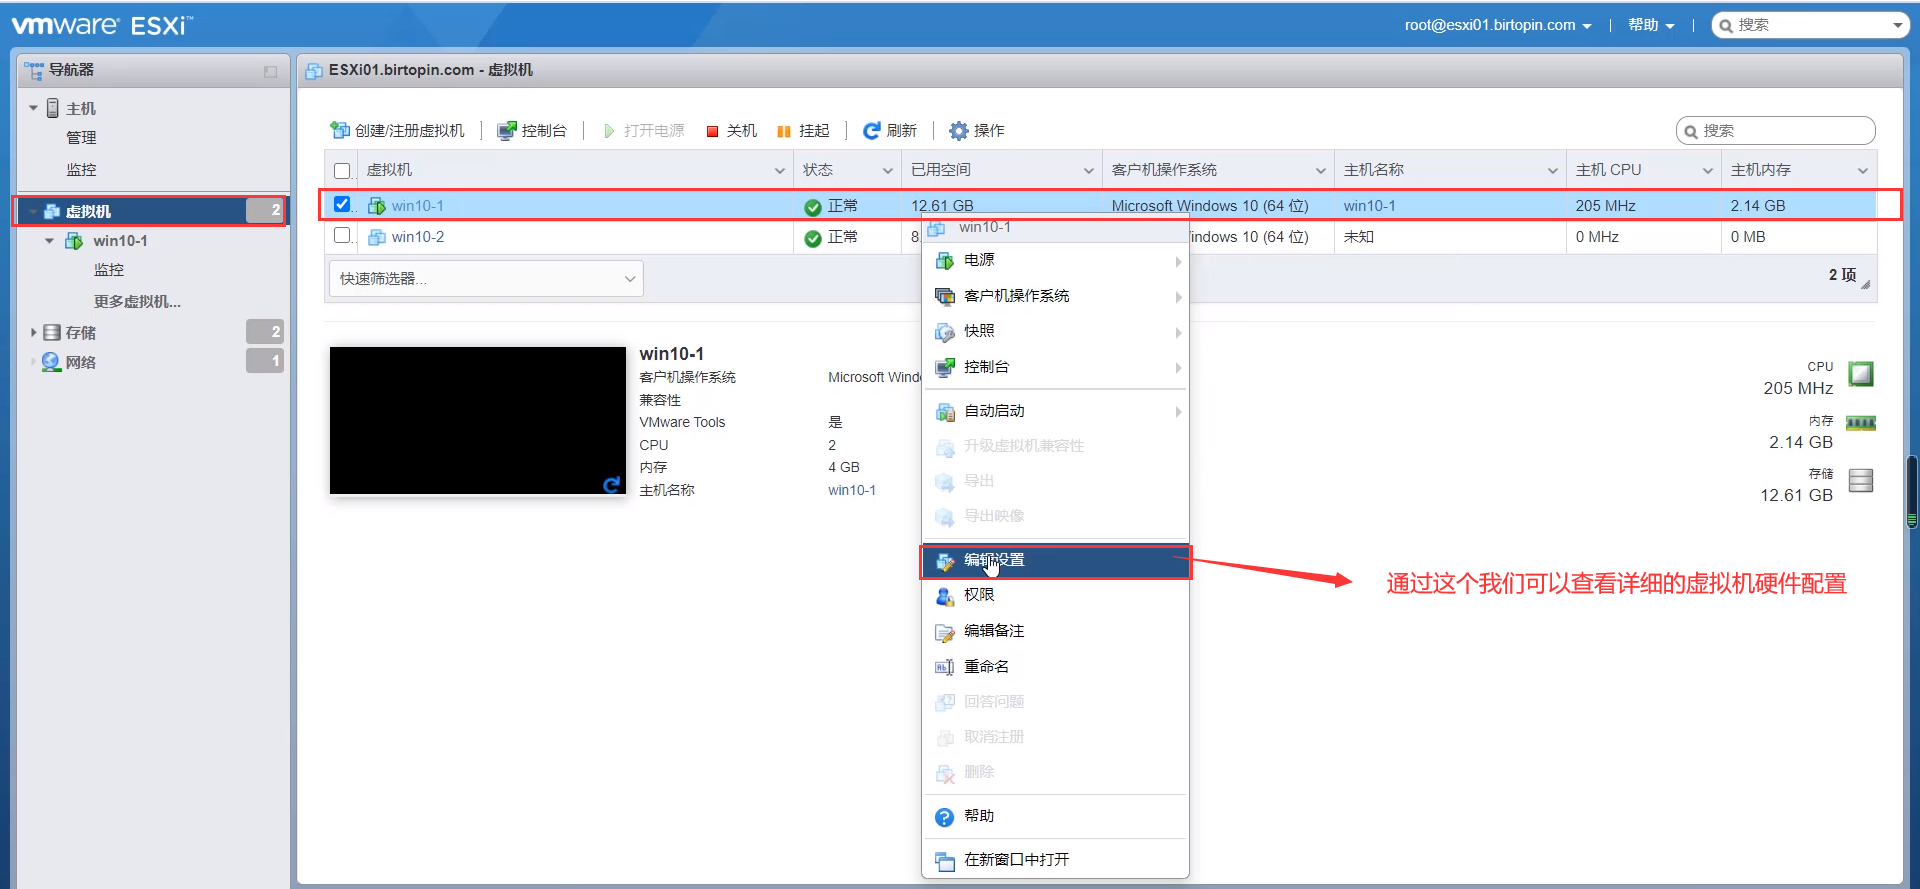
Task: Click the win10-1 host name link in details
Action: click(852, 490)
